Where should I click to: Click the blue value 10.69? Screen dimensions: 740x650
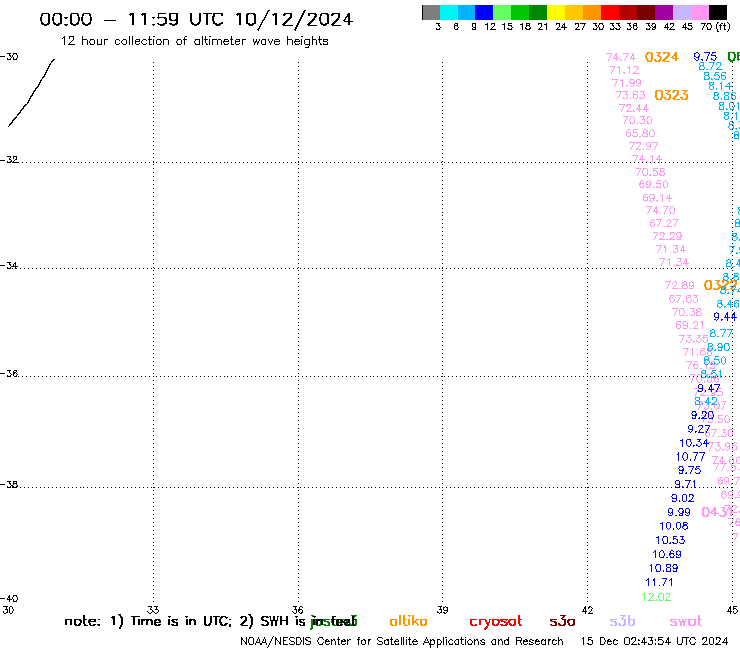(x=667, y=554)
